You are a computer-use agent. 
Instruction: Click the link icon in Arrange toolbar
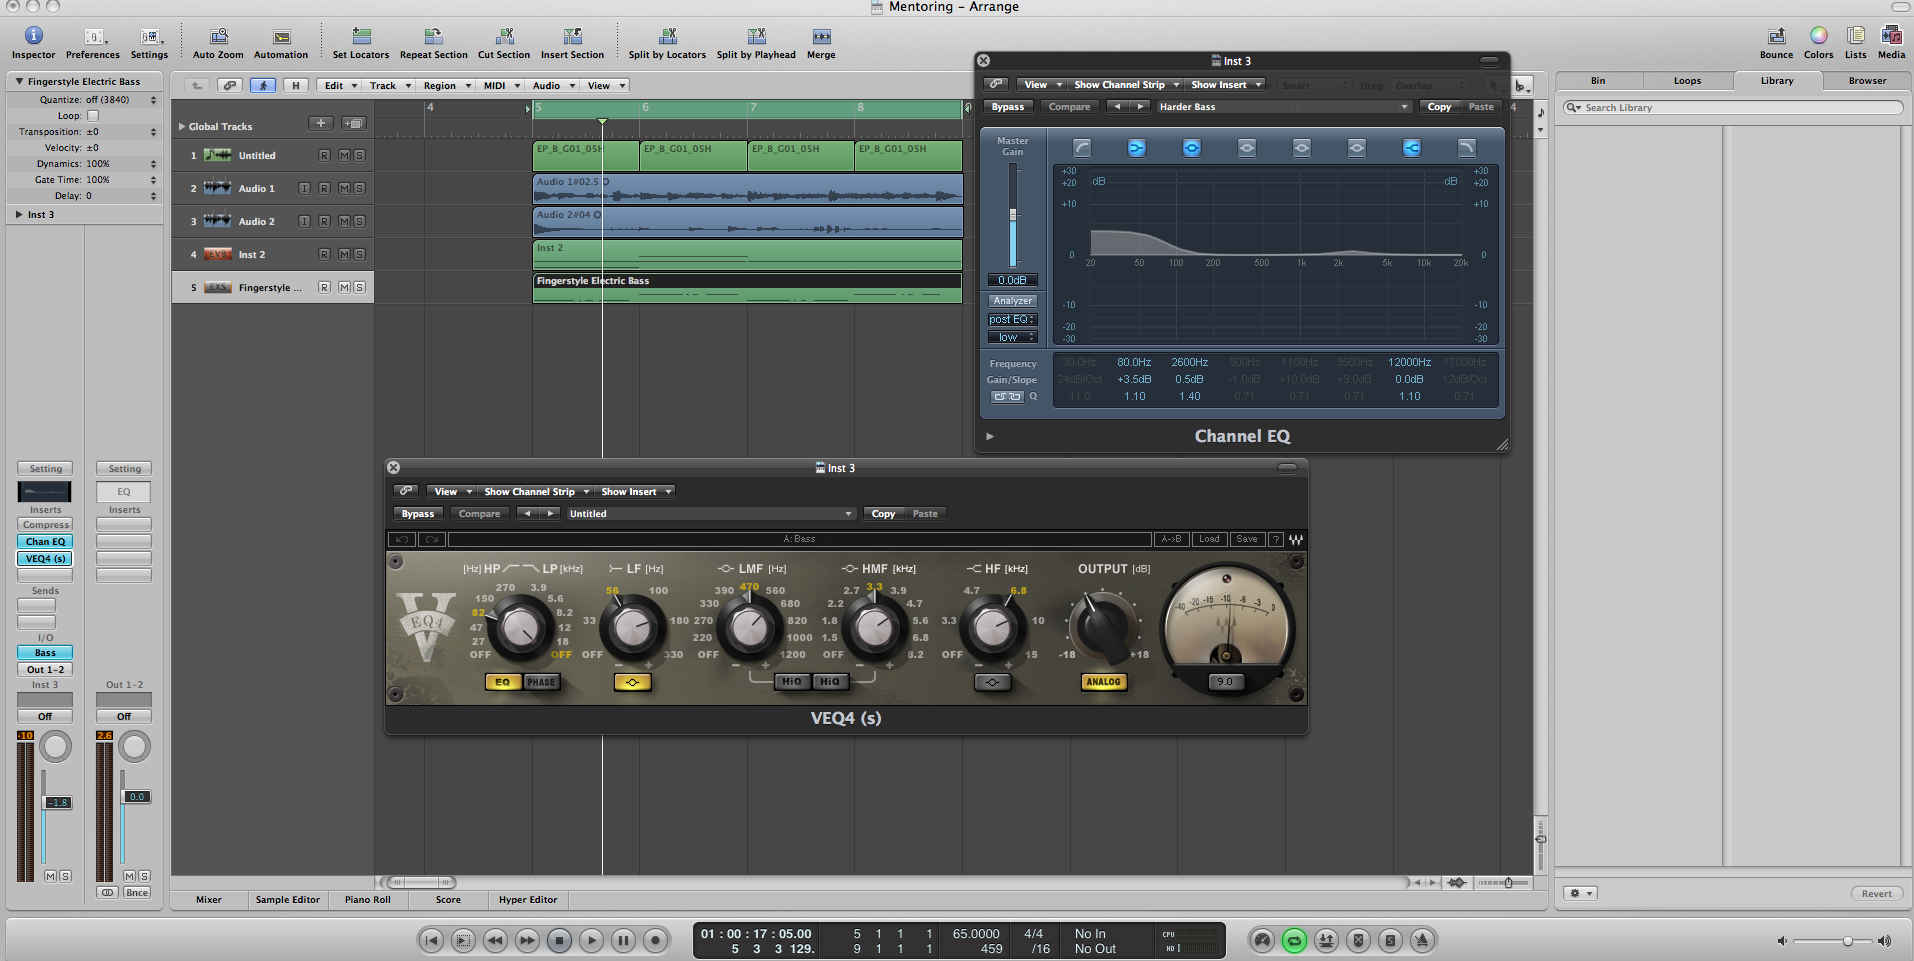pyautogui.click(x=230, y=86)
